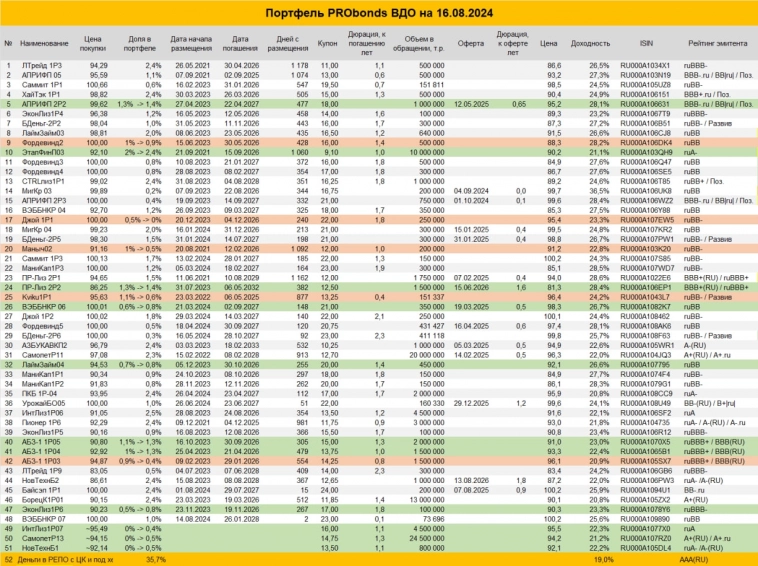758x566 pixels.
Task: Select the yield cell '36,5%'
Action: tap(599, 191)
